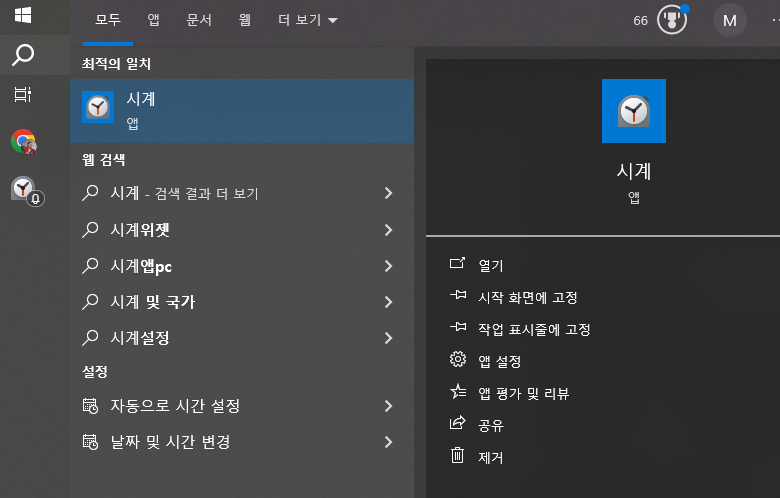Click the search icon beside 시계앱pc
Screen dimensions: 780x498
pyautogui.click(x=90, y=266)
